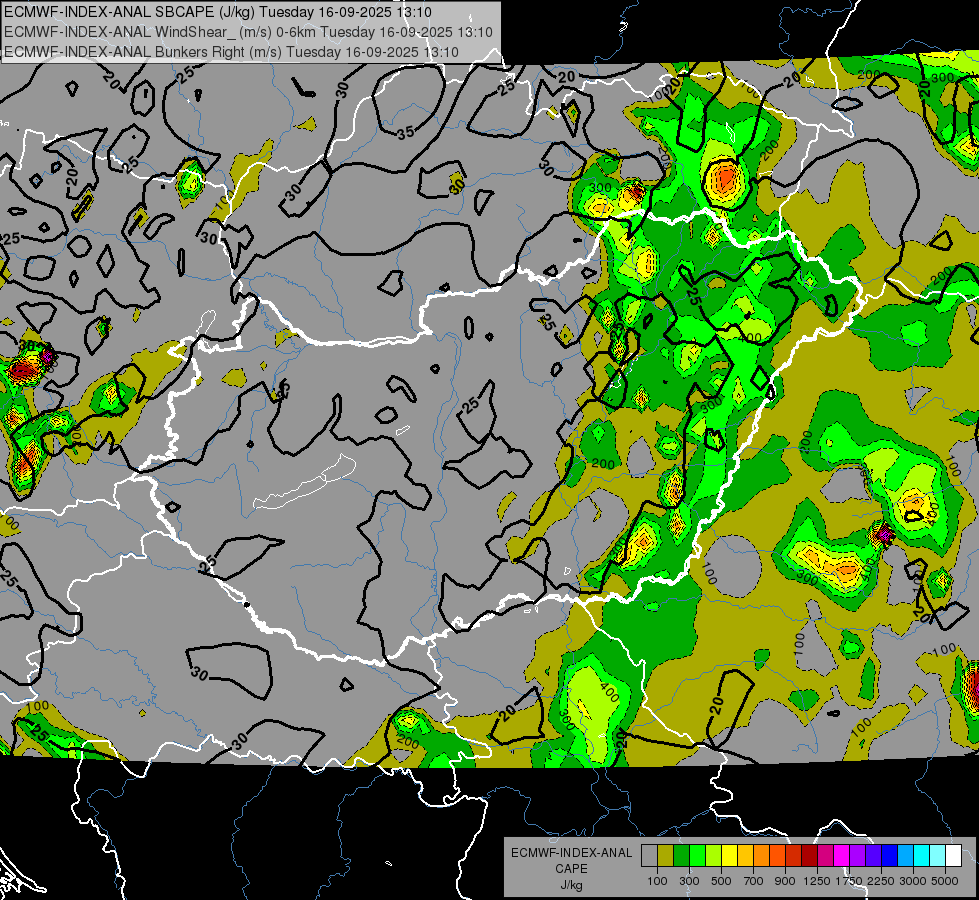The height and width of the screenshot is (900, 979).
Task: Click the WindShear 0-6km title line
Action: [248, 32]
